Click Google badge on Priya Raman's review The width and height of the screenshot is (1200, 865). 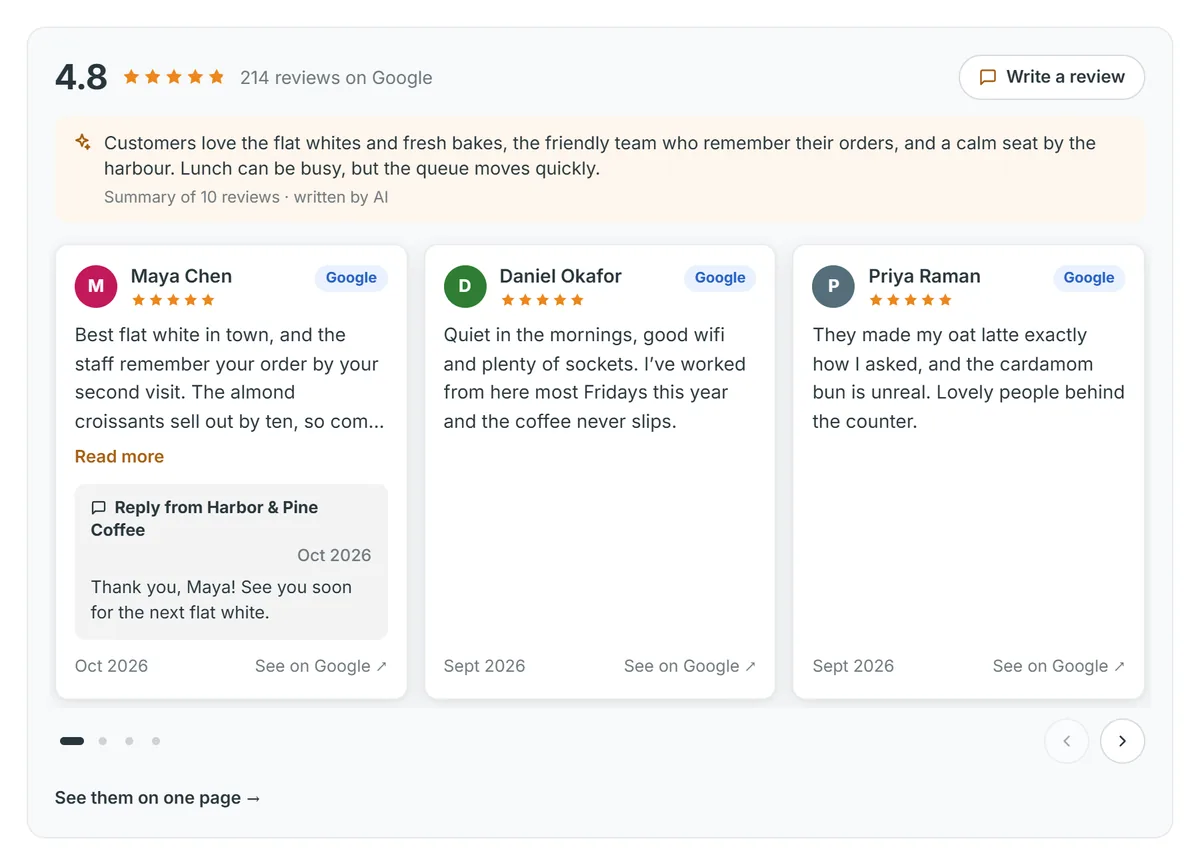pyautogui.click(x=1089, y=278)
